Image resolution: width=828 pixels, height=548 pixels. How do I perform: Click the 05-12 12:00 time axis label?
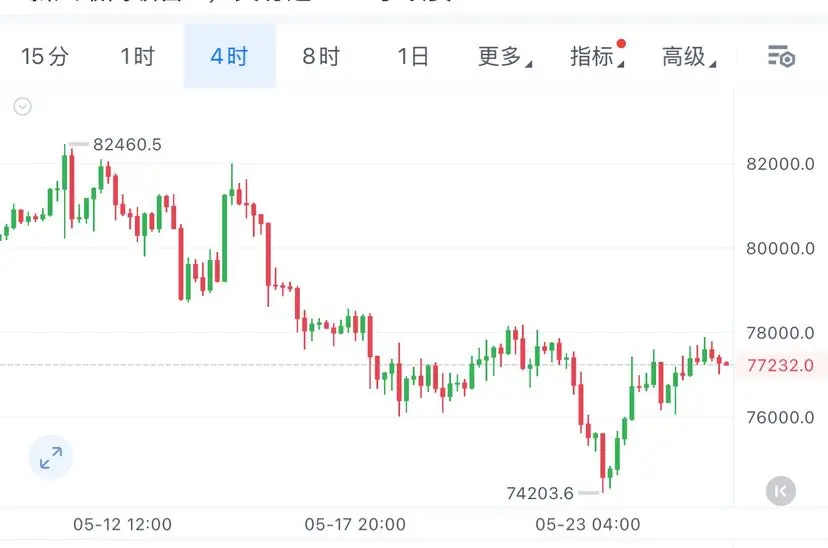click(123, 524)
